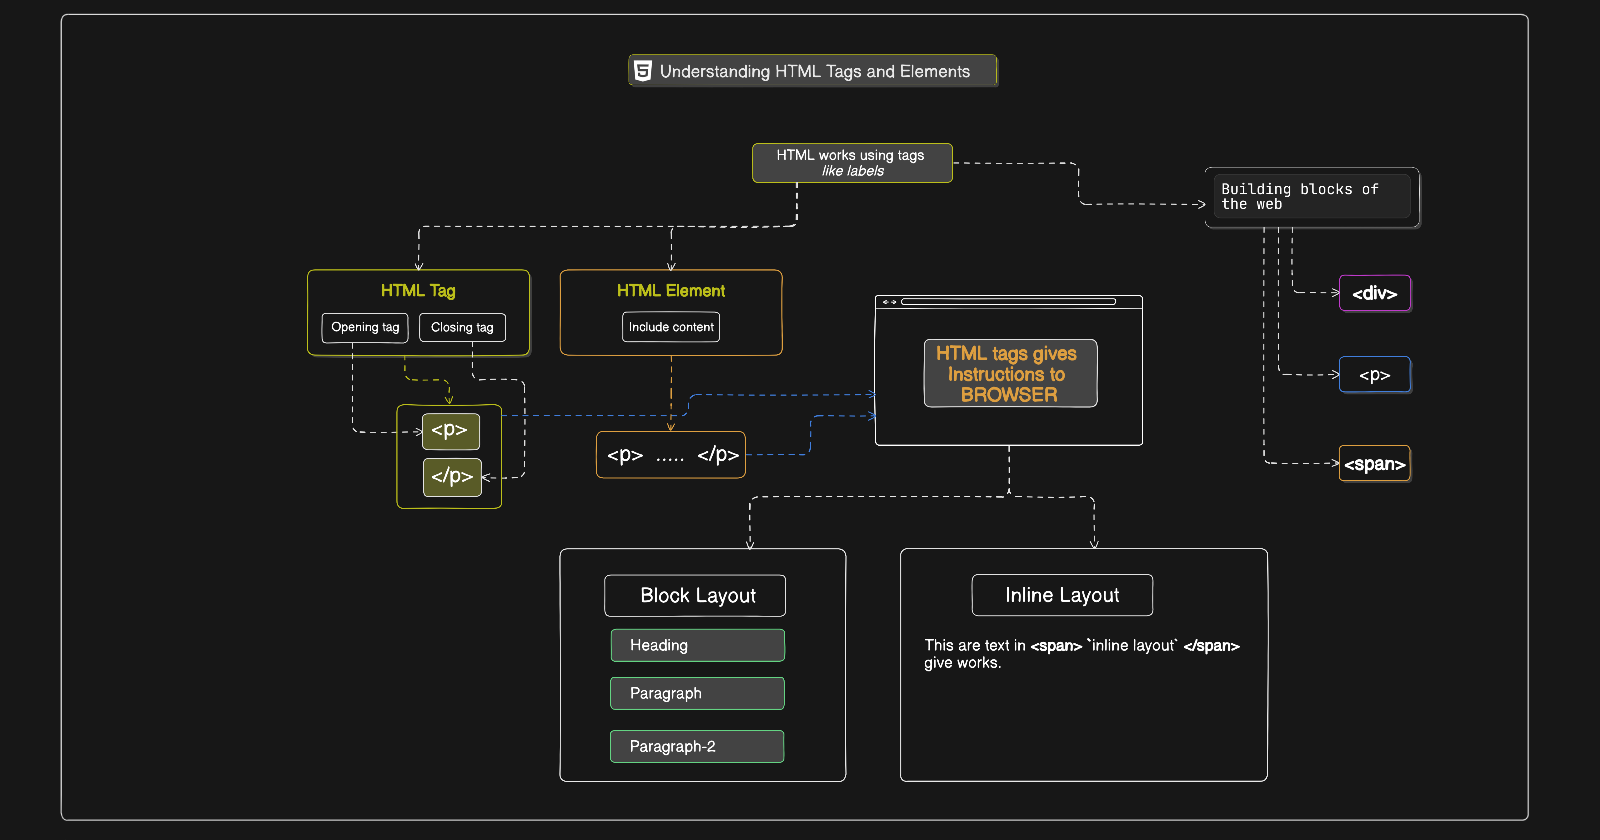This screenshot has height=840, width=1600.
Task: Click the olive opening <p> tag box
Action: [451, 431]
